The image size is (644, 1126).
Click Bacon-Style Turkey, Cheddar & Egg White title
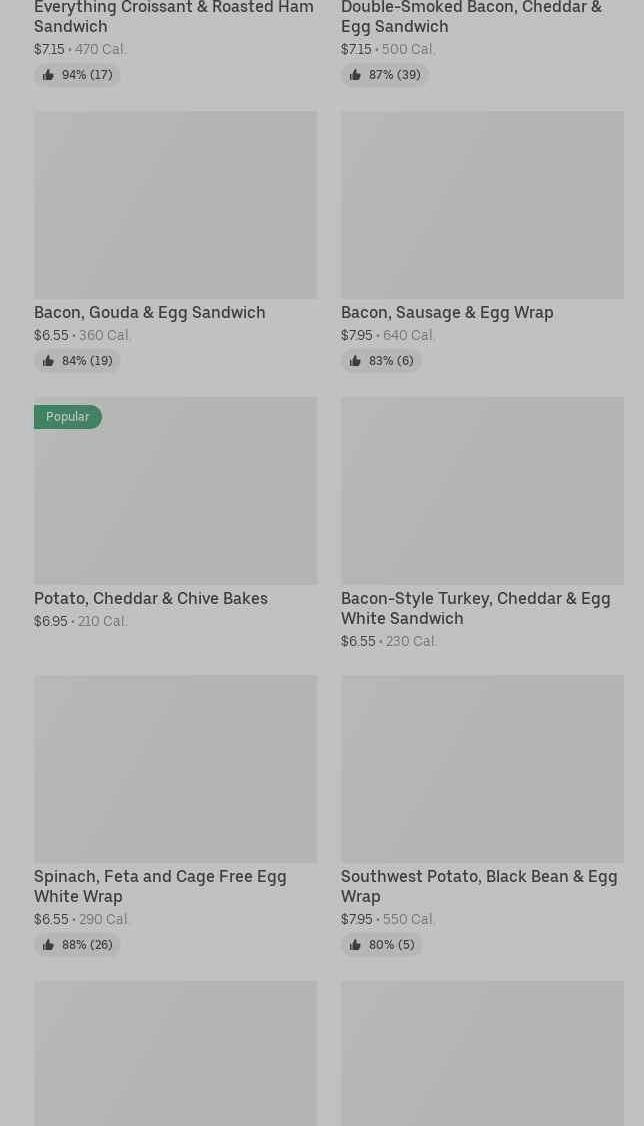[475, 608]
